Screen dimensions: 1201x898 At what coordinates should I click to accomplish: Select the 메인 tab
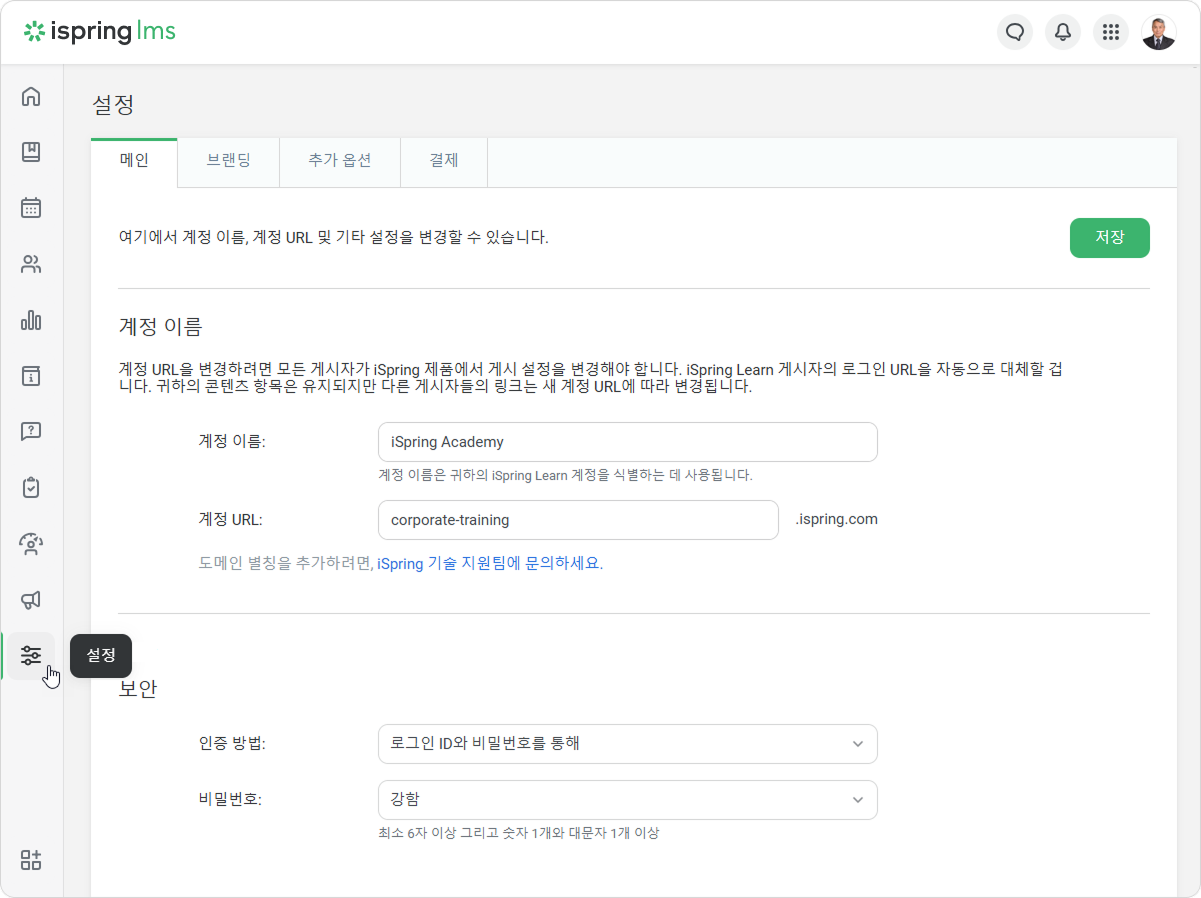coord(134,161)
